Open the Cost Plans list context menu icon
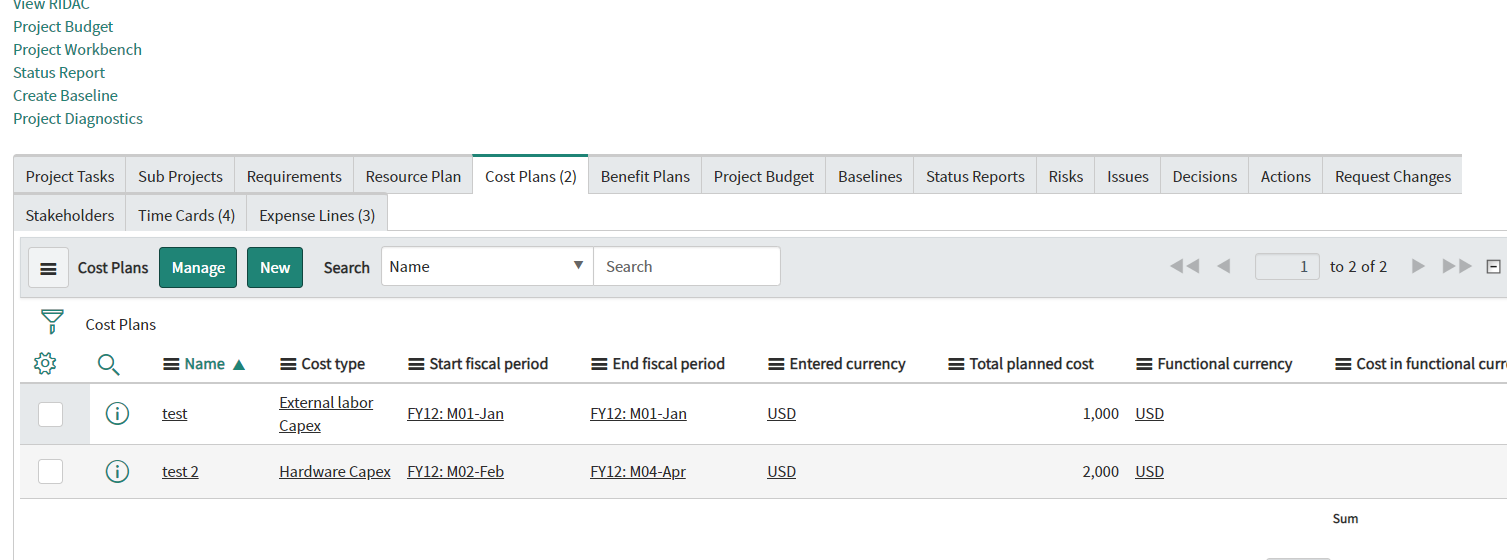The height and width of the screenshot is (560, 1507). coord(48,268)
